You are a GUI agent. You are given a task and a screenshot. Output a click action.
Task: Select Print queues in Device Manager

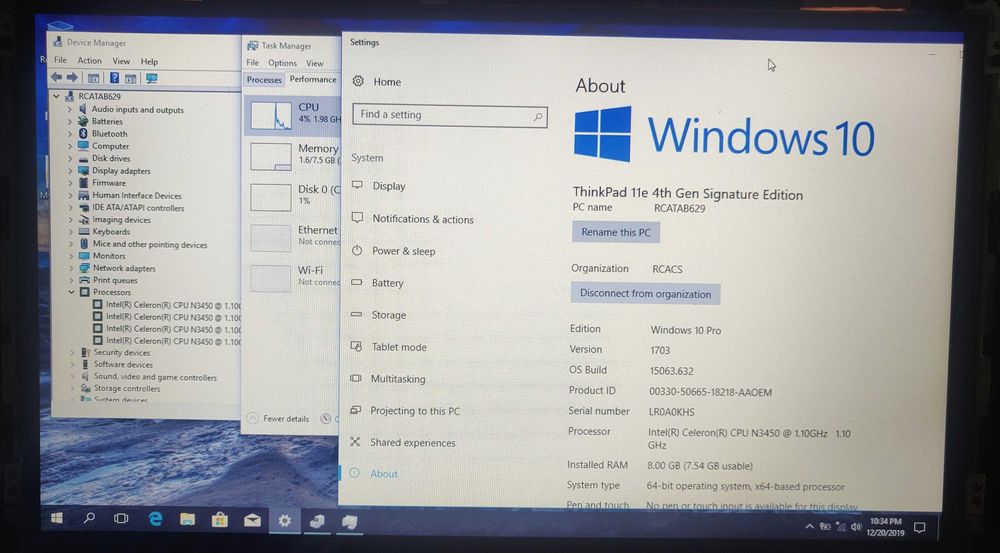115,280
